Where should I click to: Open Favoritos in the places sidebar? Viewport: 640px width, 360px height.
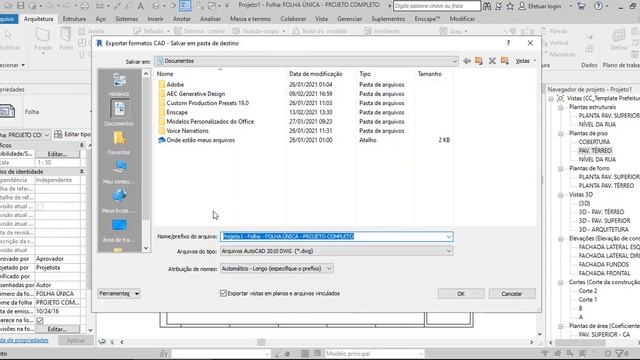pos(119,143)
